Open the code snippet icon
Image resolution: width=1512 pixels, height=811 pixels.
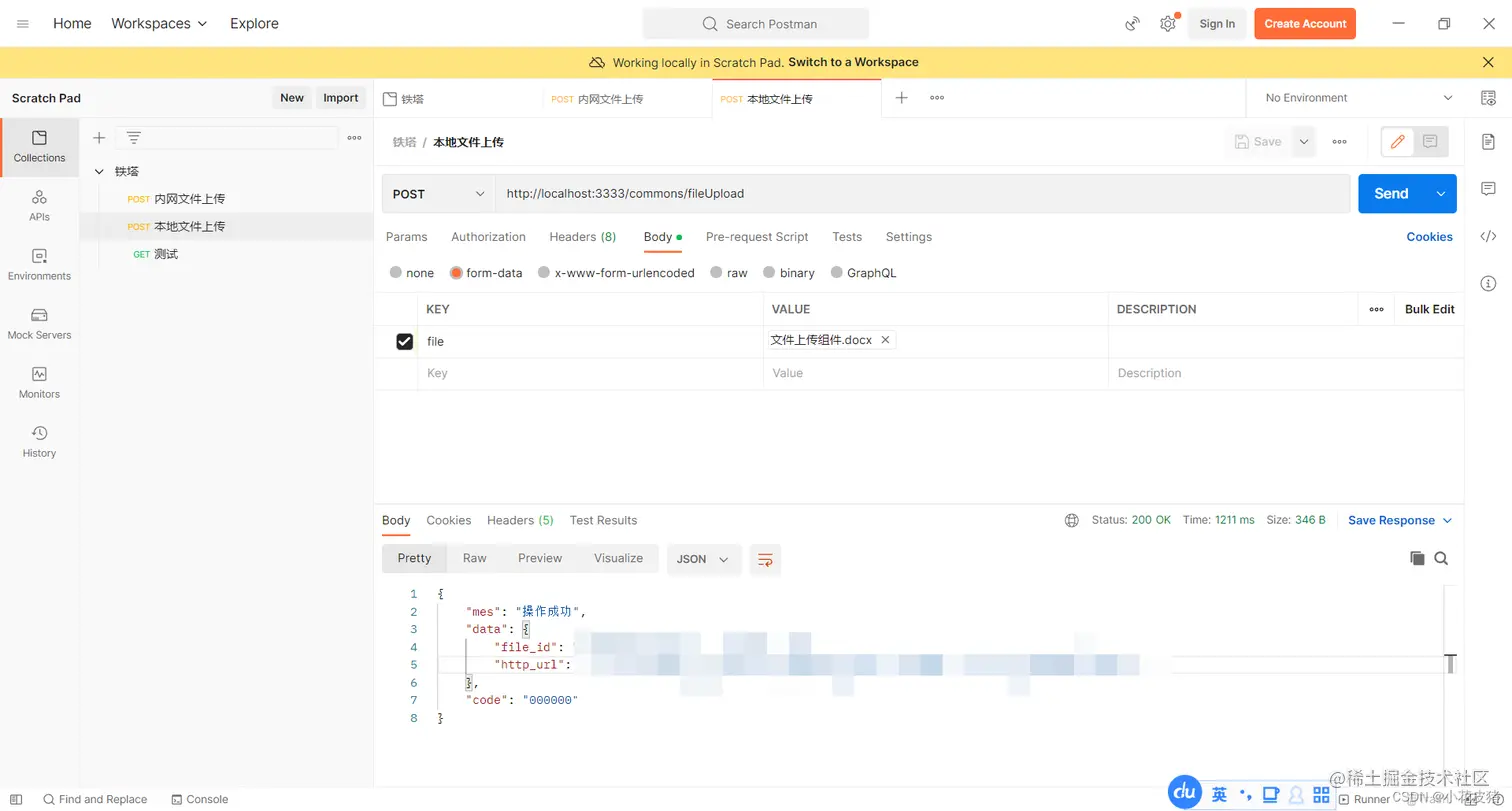(x=1488, y=237)
